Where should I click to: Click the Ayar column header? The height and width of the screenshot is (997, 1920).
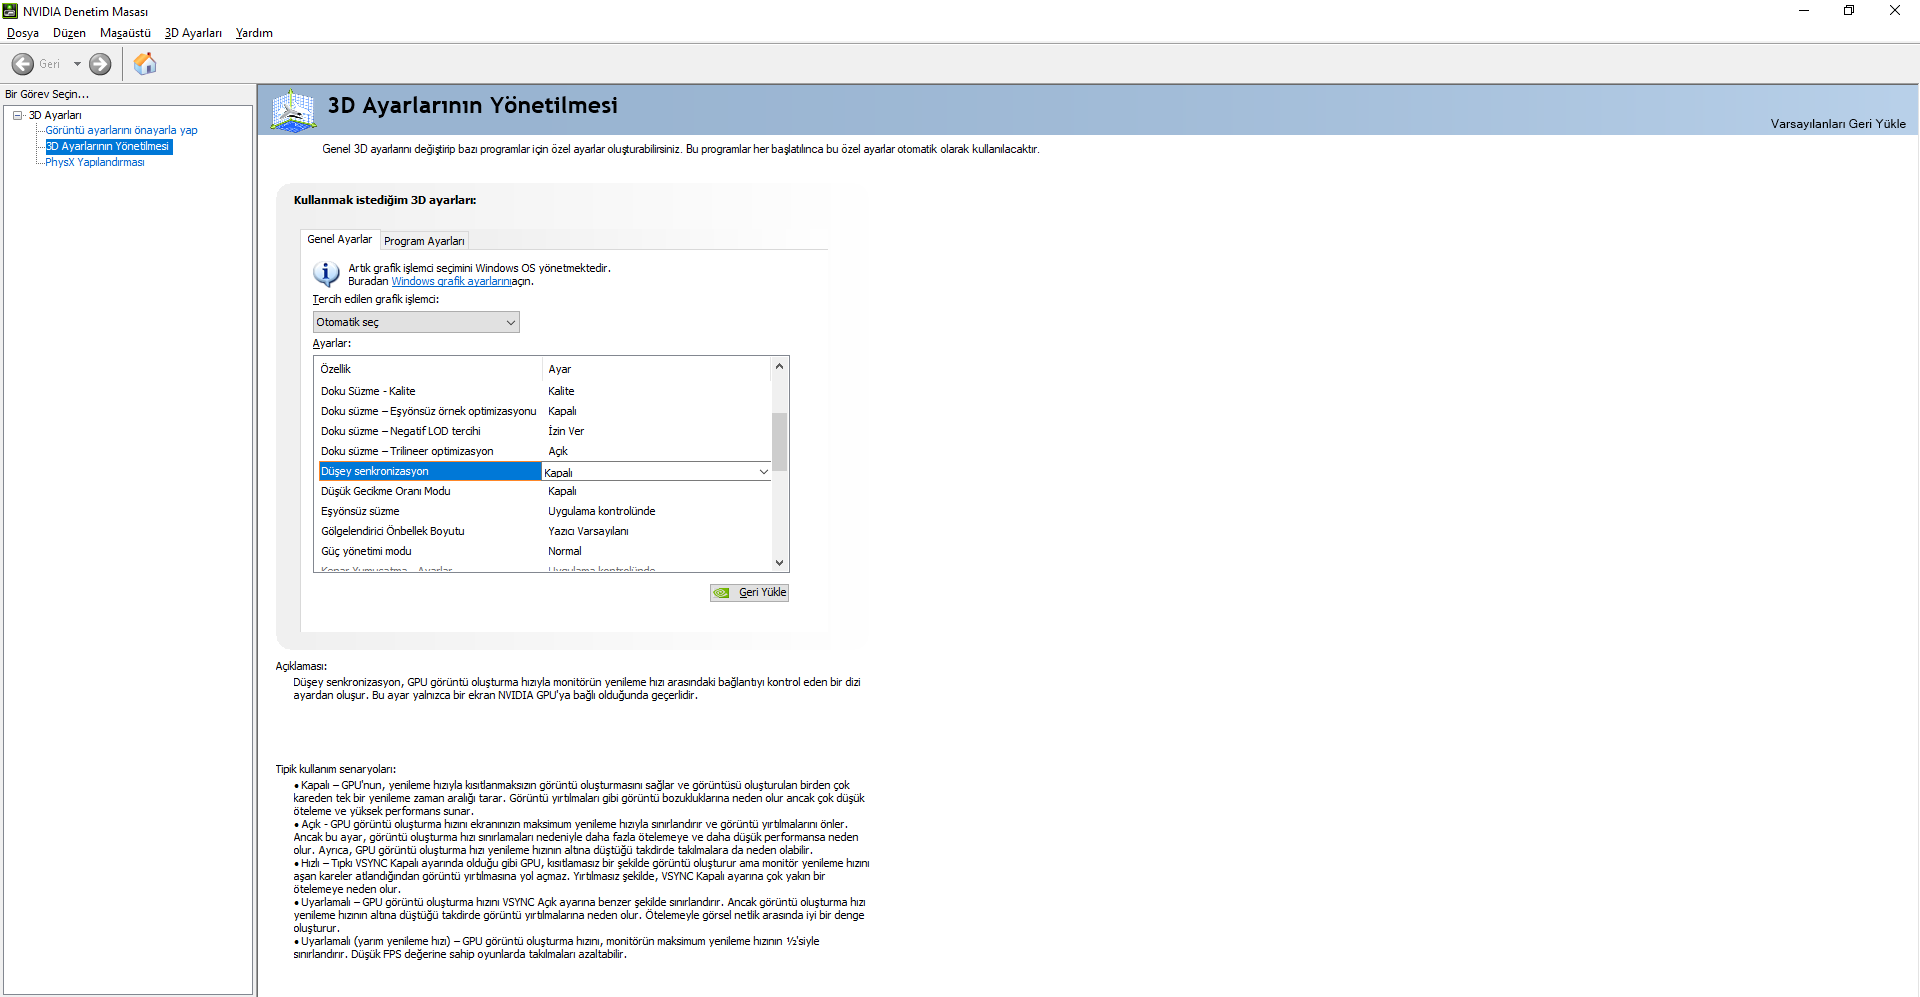[x=657, y=369]
